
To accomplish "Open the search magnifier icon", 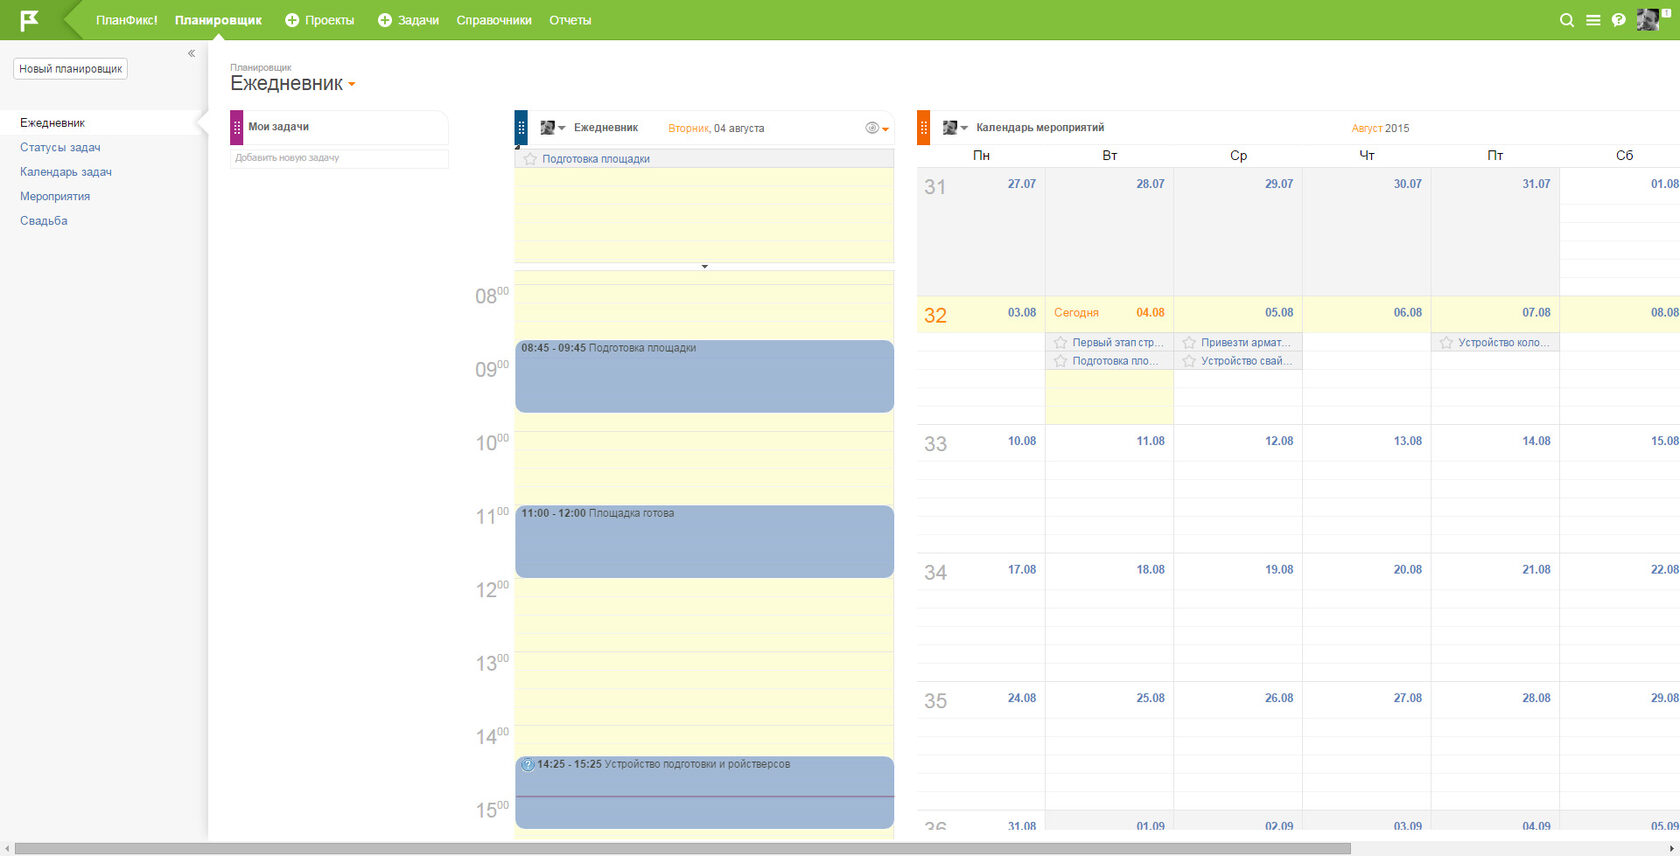I will [x=1567, y=20].
